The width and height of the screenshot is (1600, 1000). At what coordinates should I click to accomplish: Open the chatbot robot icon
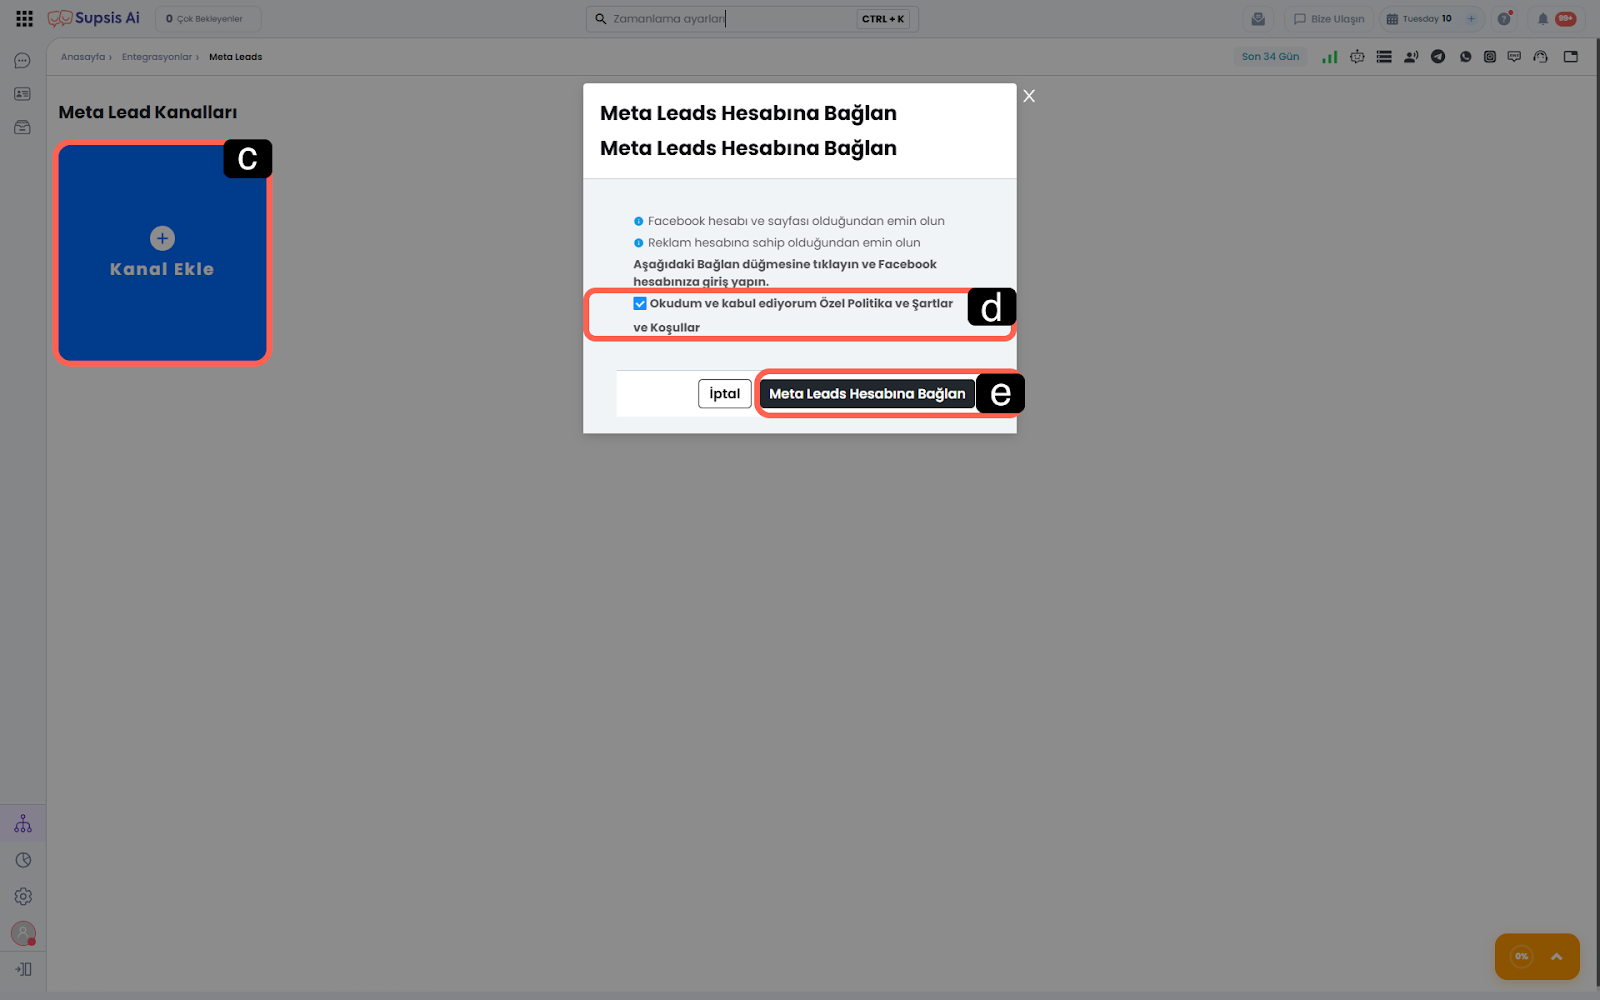(x=1357, y=57)
